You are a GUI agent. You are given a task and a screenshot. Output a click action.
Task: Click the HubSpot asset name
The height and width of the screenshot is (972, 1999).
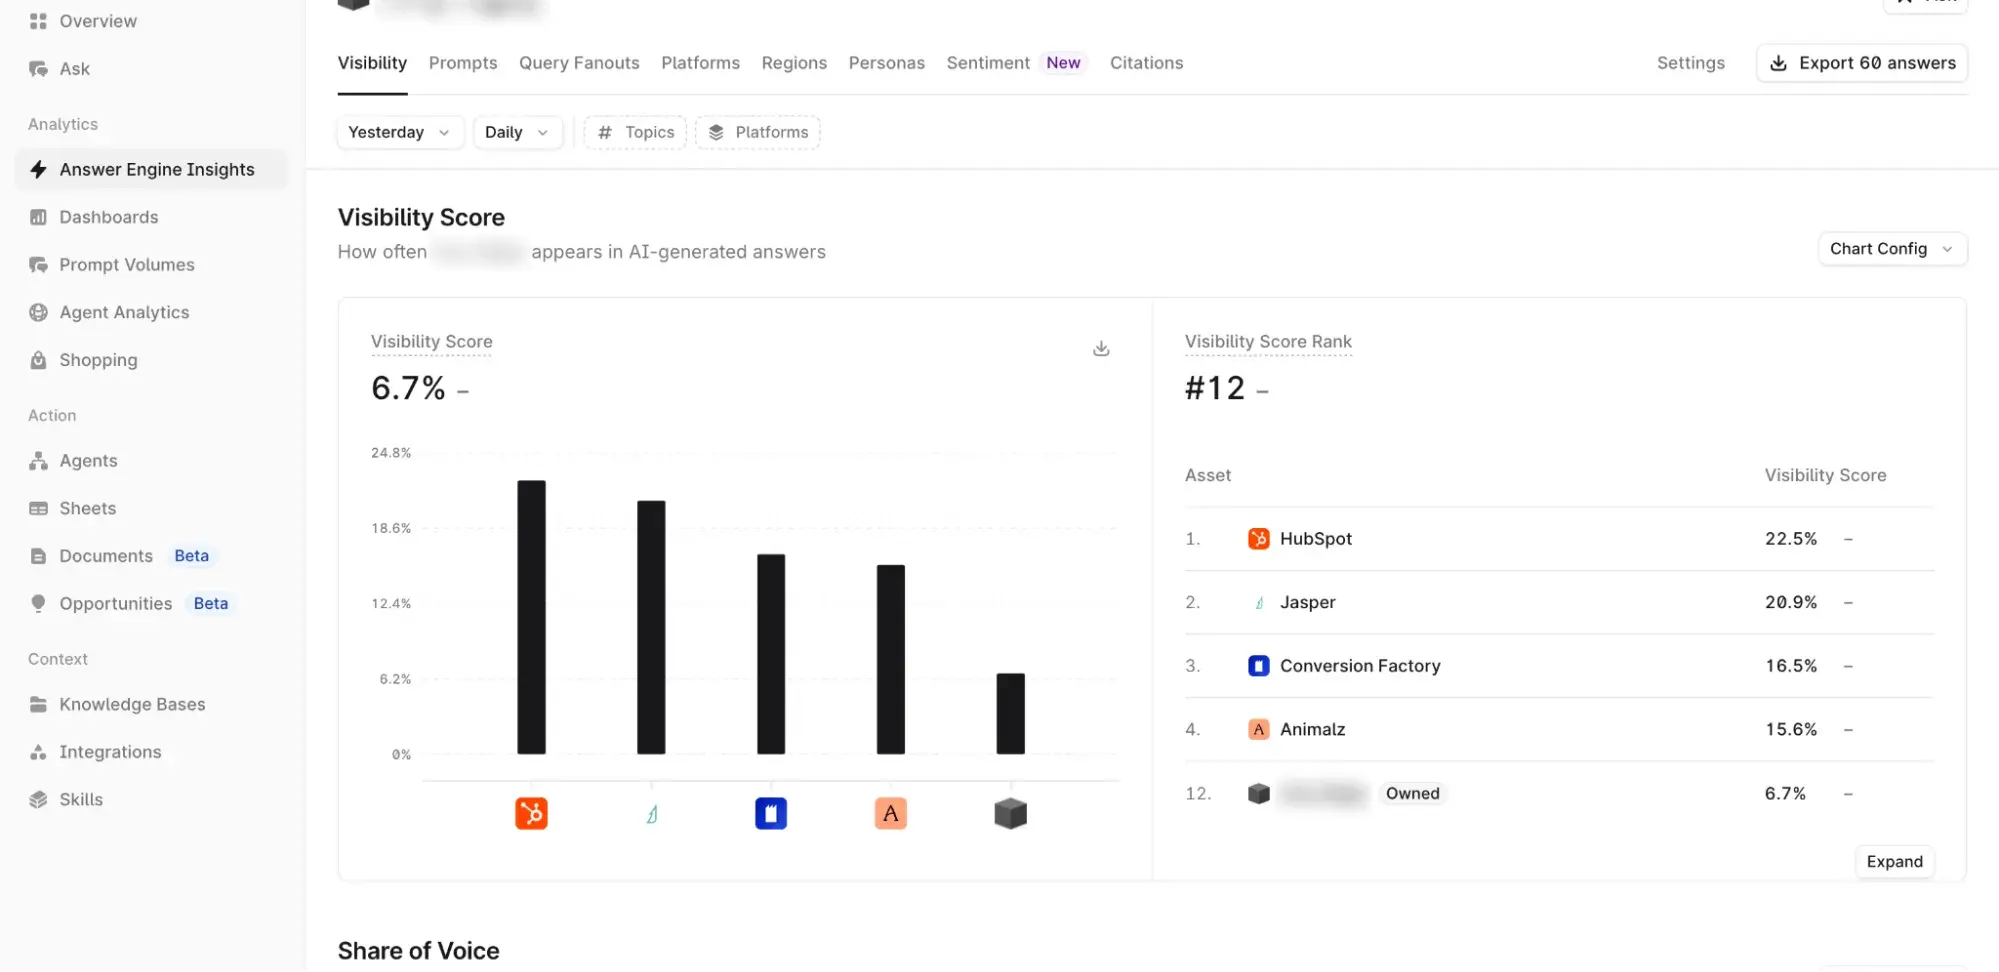click(1316, 539)
